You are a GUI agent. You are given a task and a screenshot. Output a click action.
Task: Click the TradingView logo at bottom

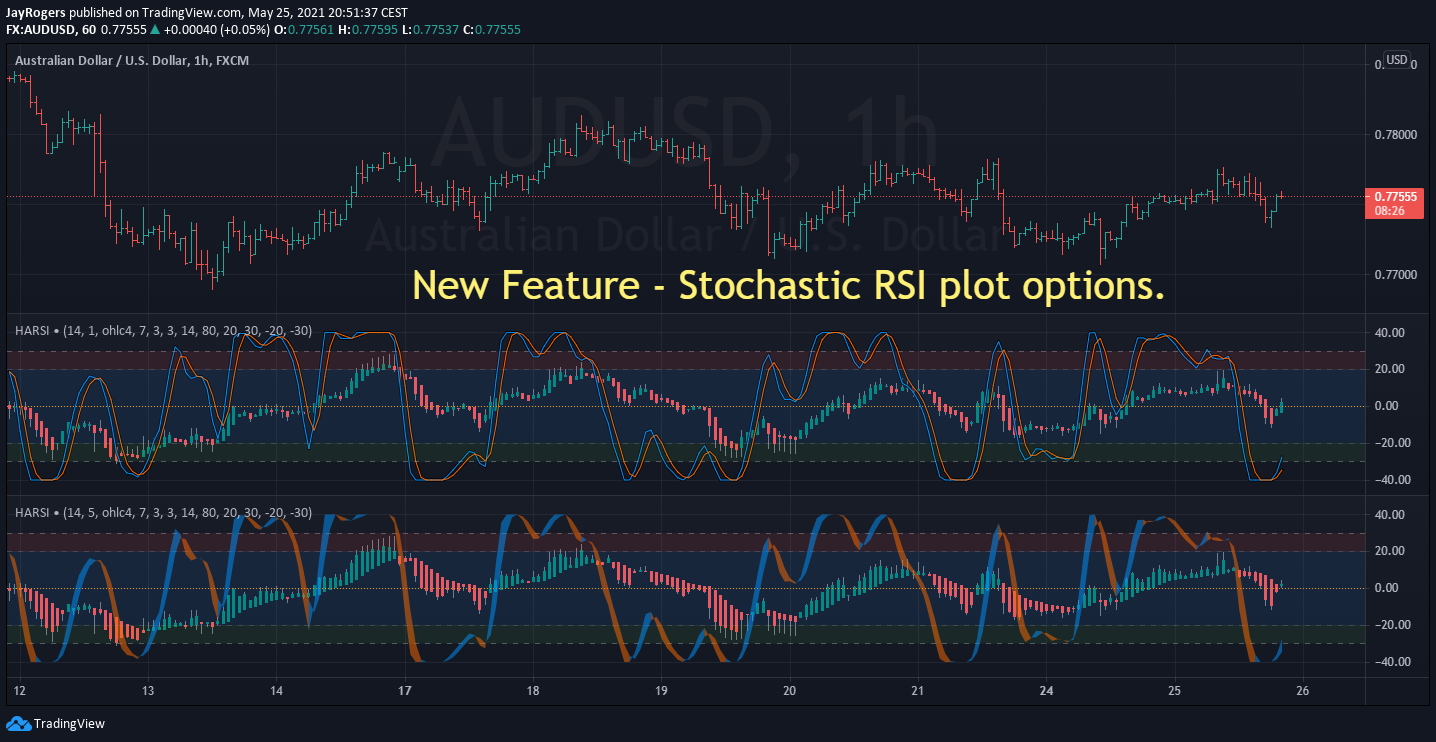tap(56, 723)
